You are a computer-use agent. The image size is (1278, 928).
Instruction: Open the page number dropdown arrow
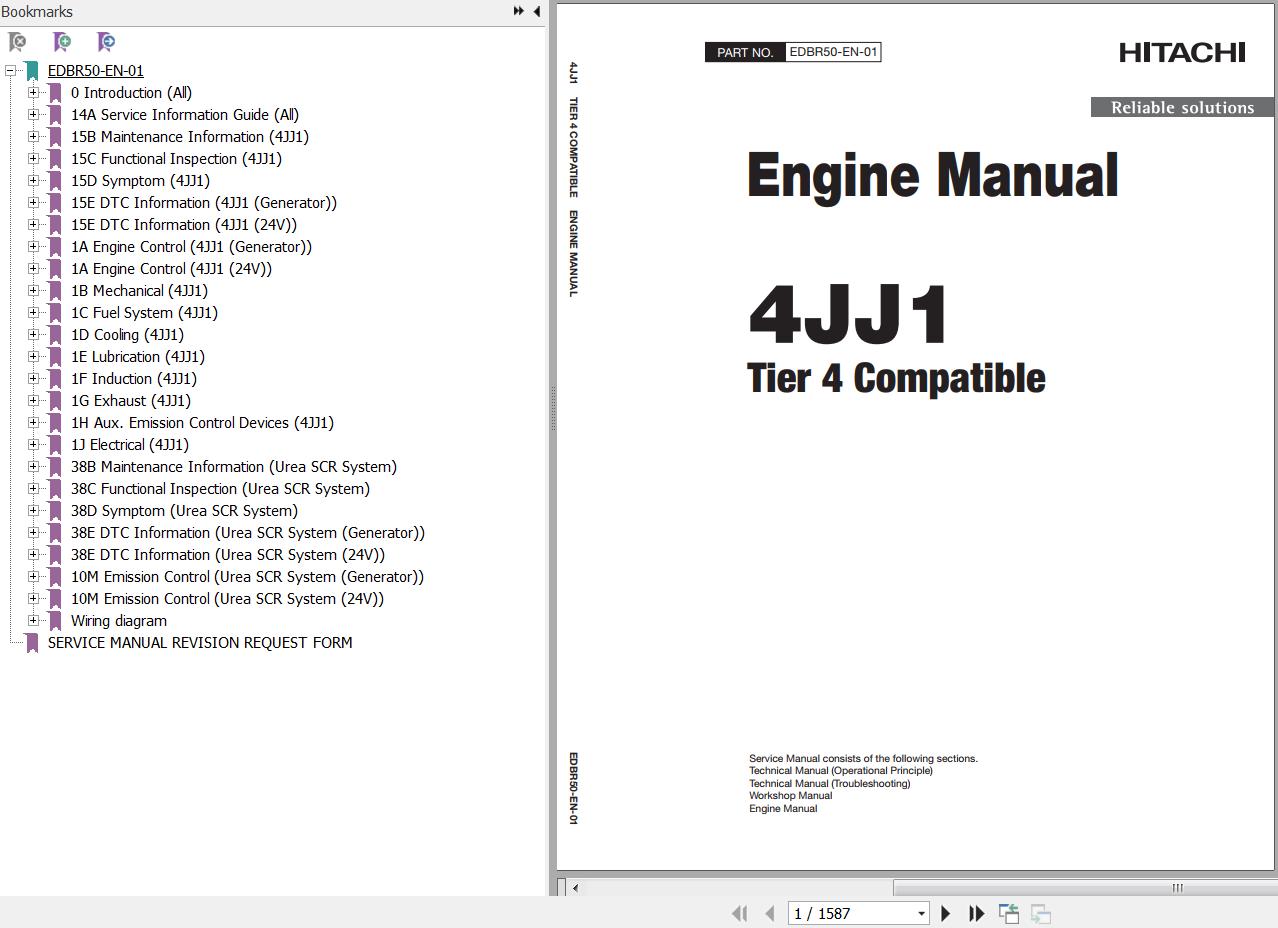[921, 913]
